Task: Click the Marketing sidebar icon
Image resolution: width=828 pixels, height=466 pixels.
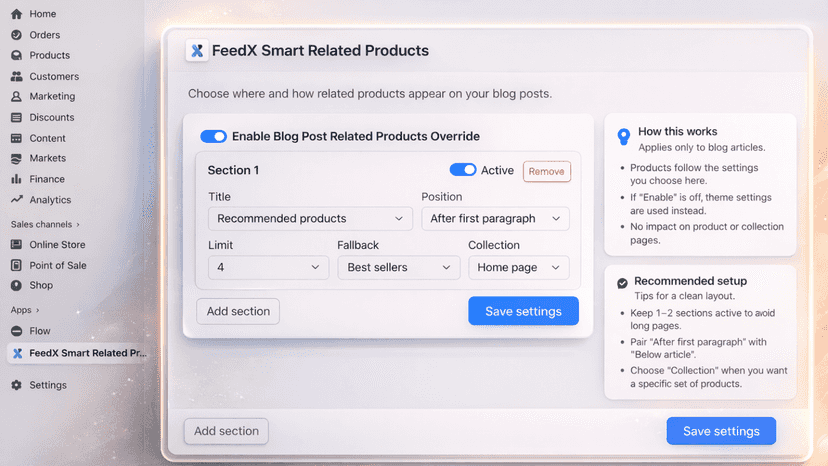Action: pos(16,96)
